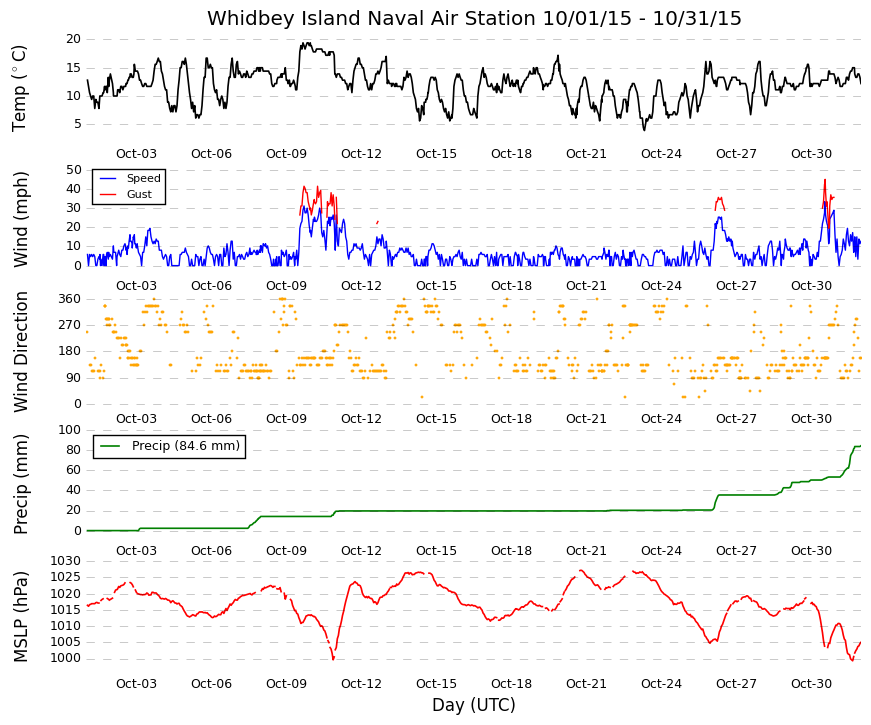Click the 360 wind direction y-axis tick
Viewport: 871px width, 725px height.
coord(69,299)
